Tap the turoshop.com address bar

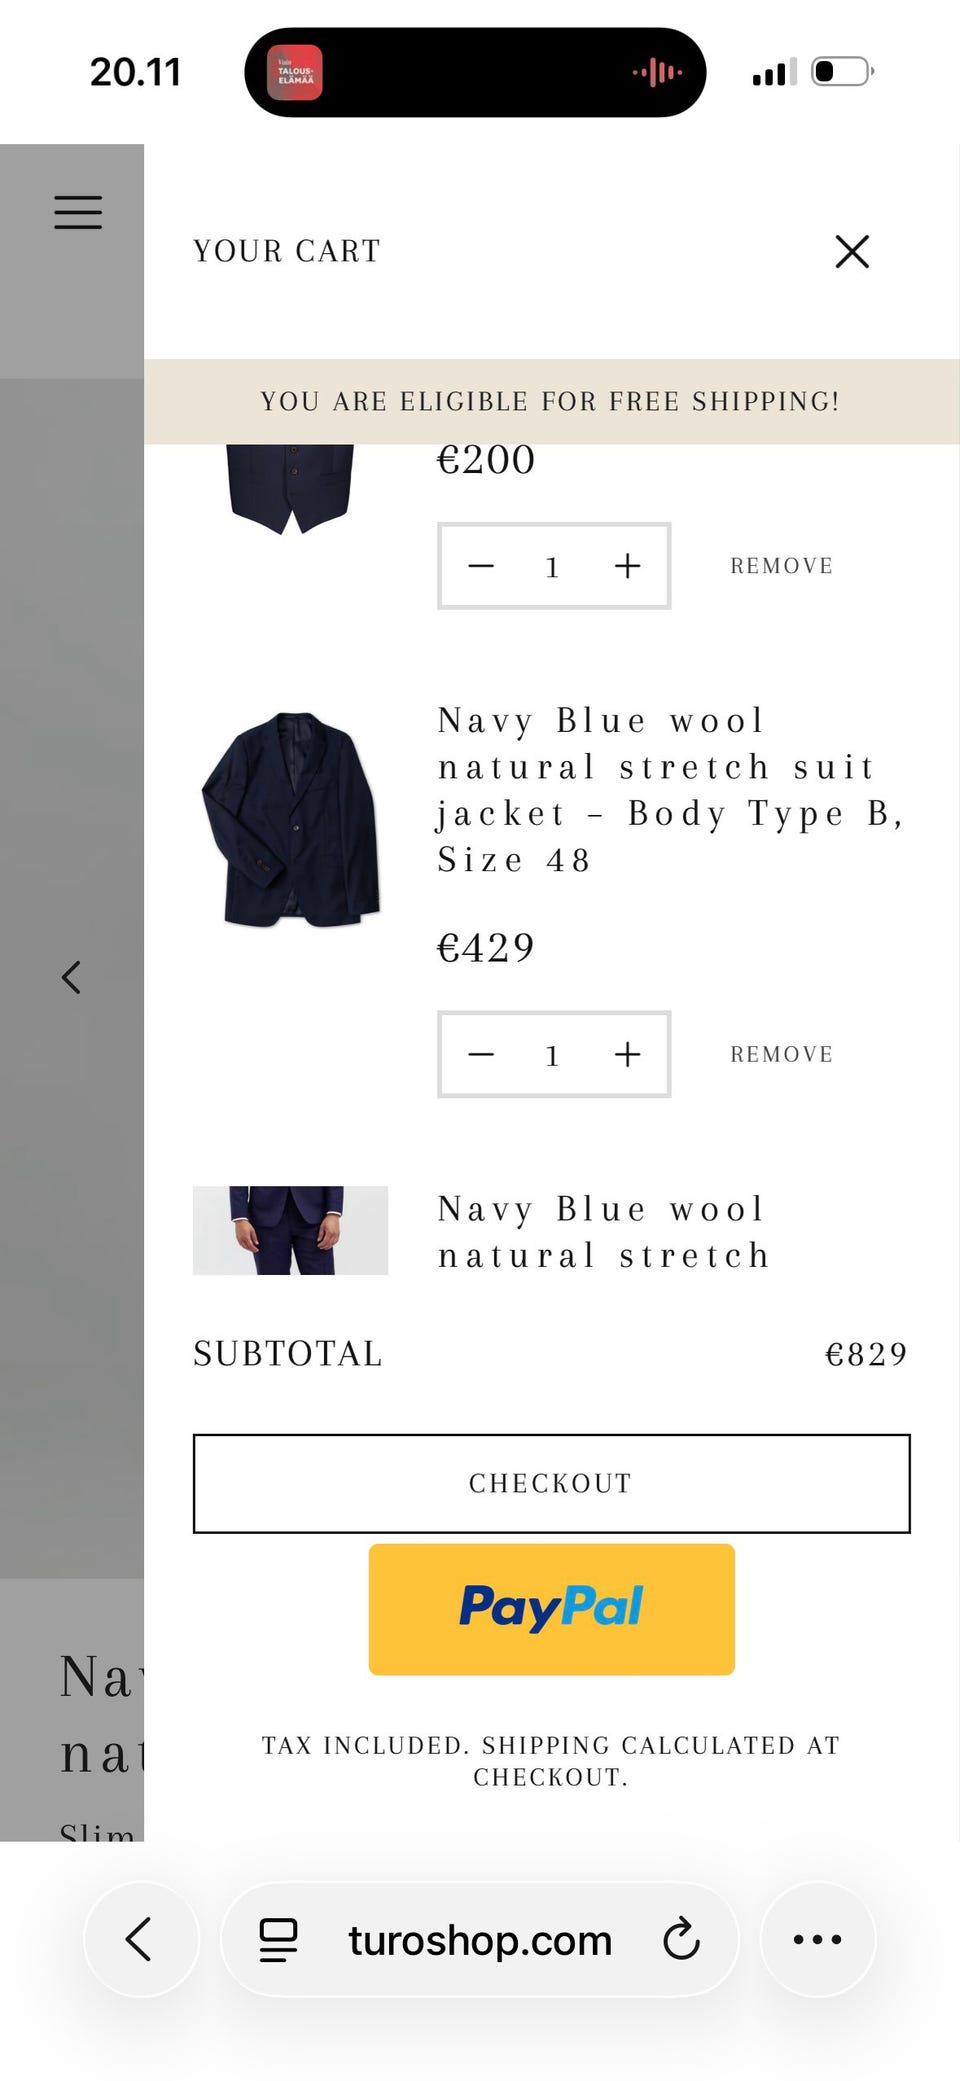click(480, 1940)
